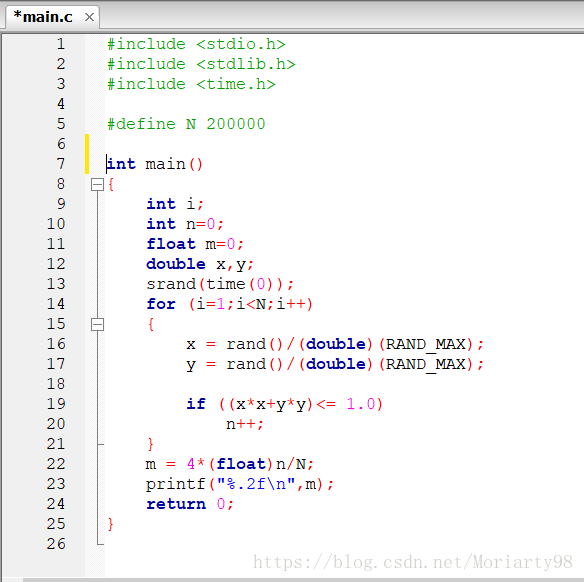Click on 'int main()' declaration
The width and height of the screenshot is (584, 582).
(x=155, y=164)
